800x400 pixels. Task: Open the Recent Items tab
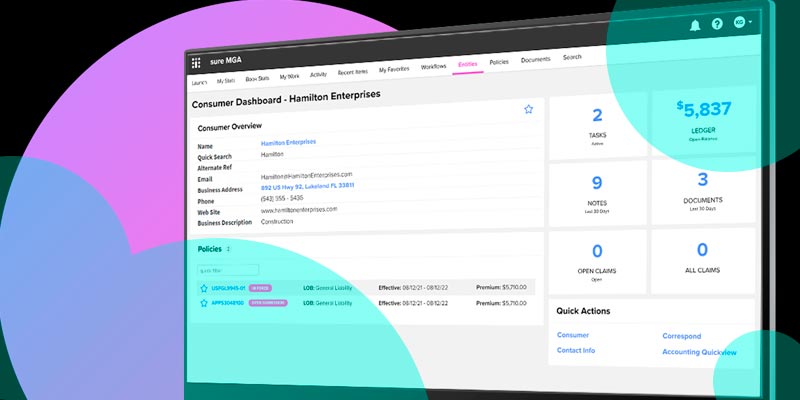[353, 72]
